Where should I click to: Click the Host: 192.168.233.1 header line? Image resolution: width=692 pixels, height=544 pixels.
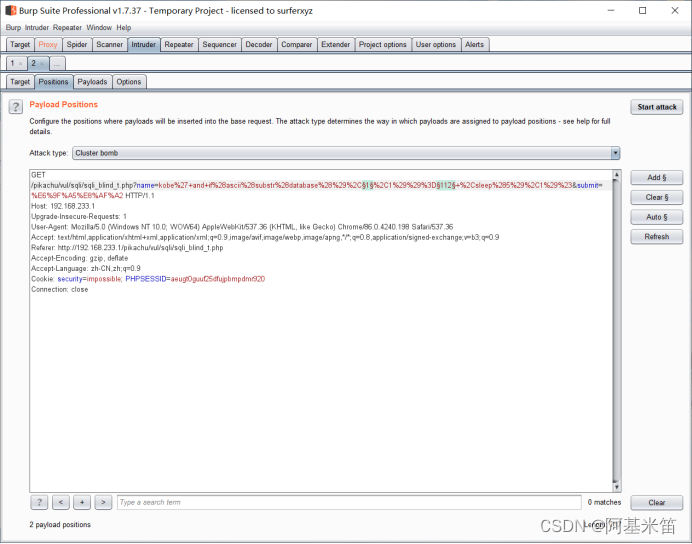[63, 206]
